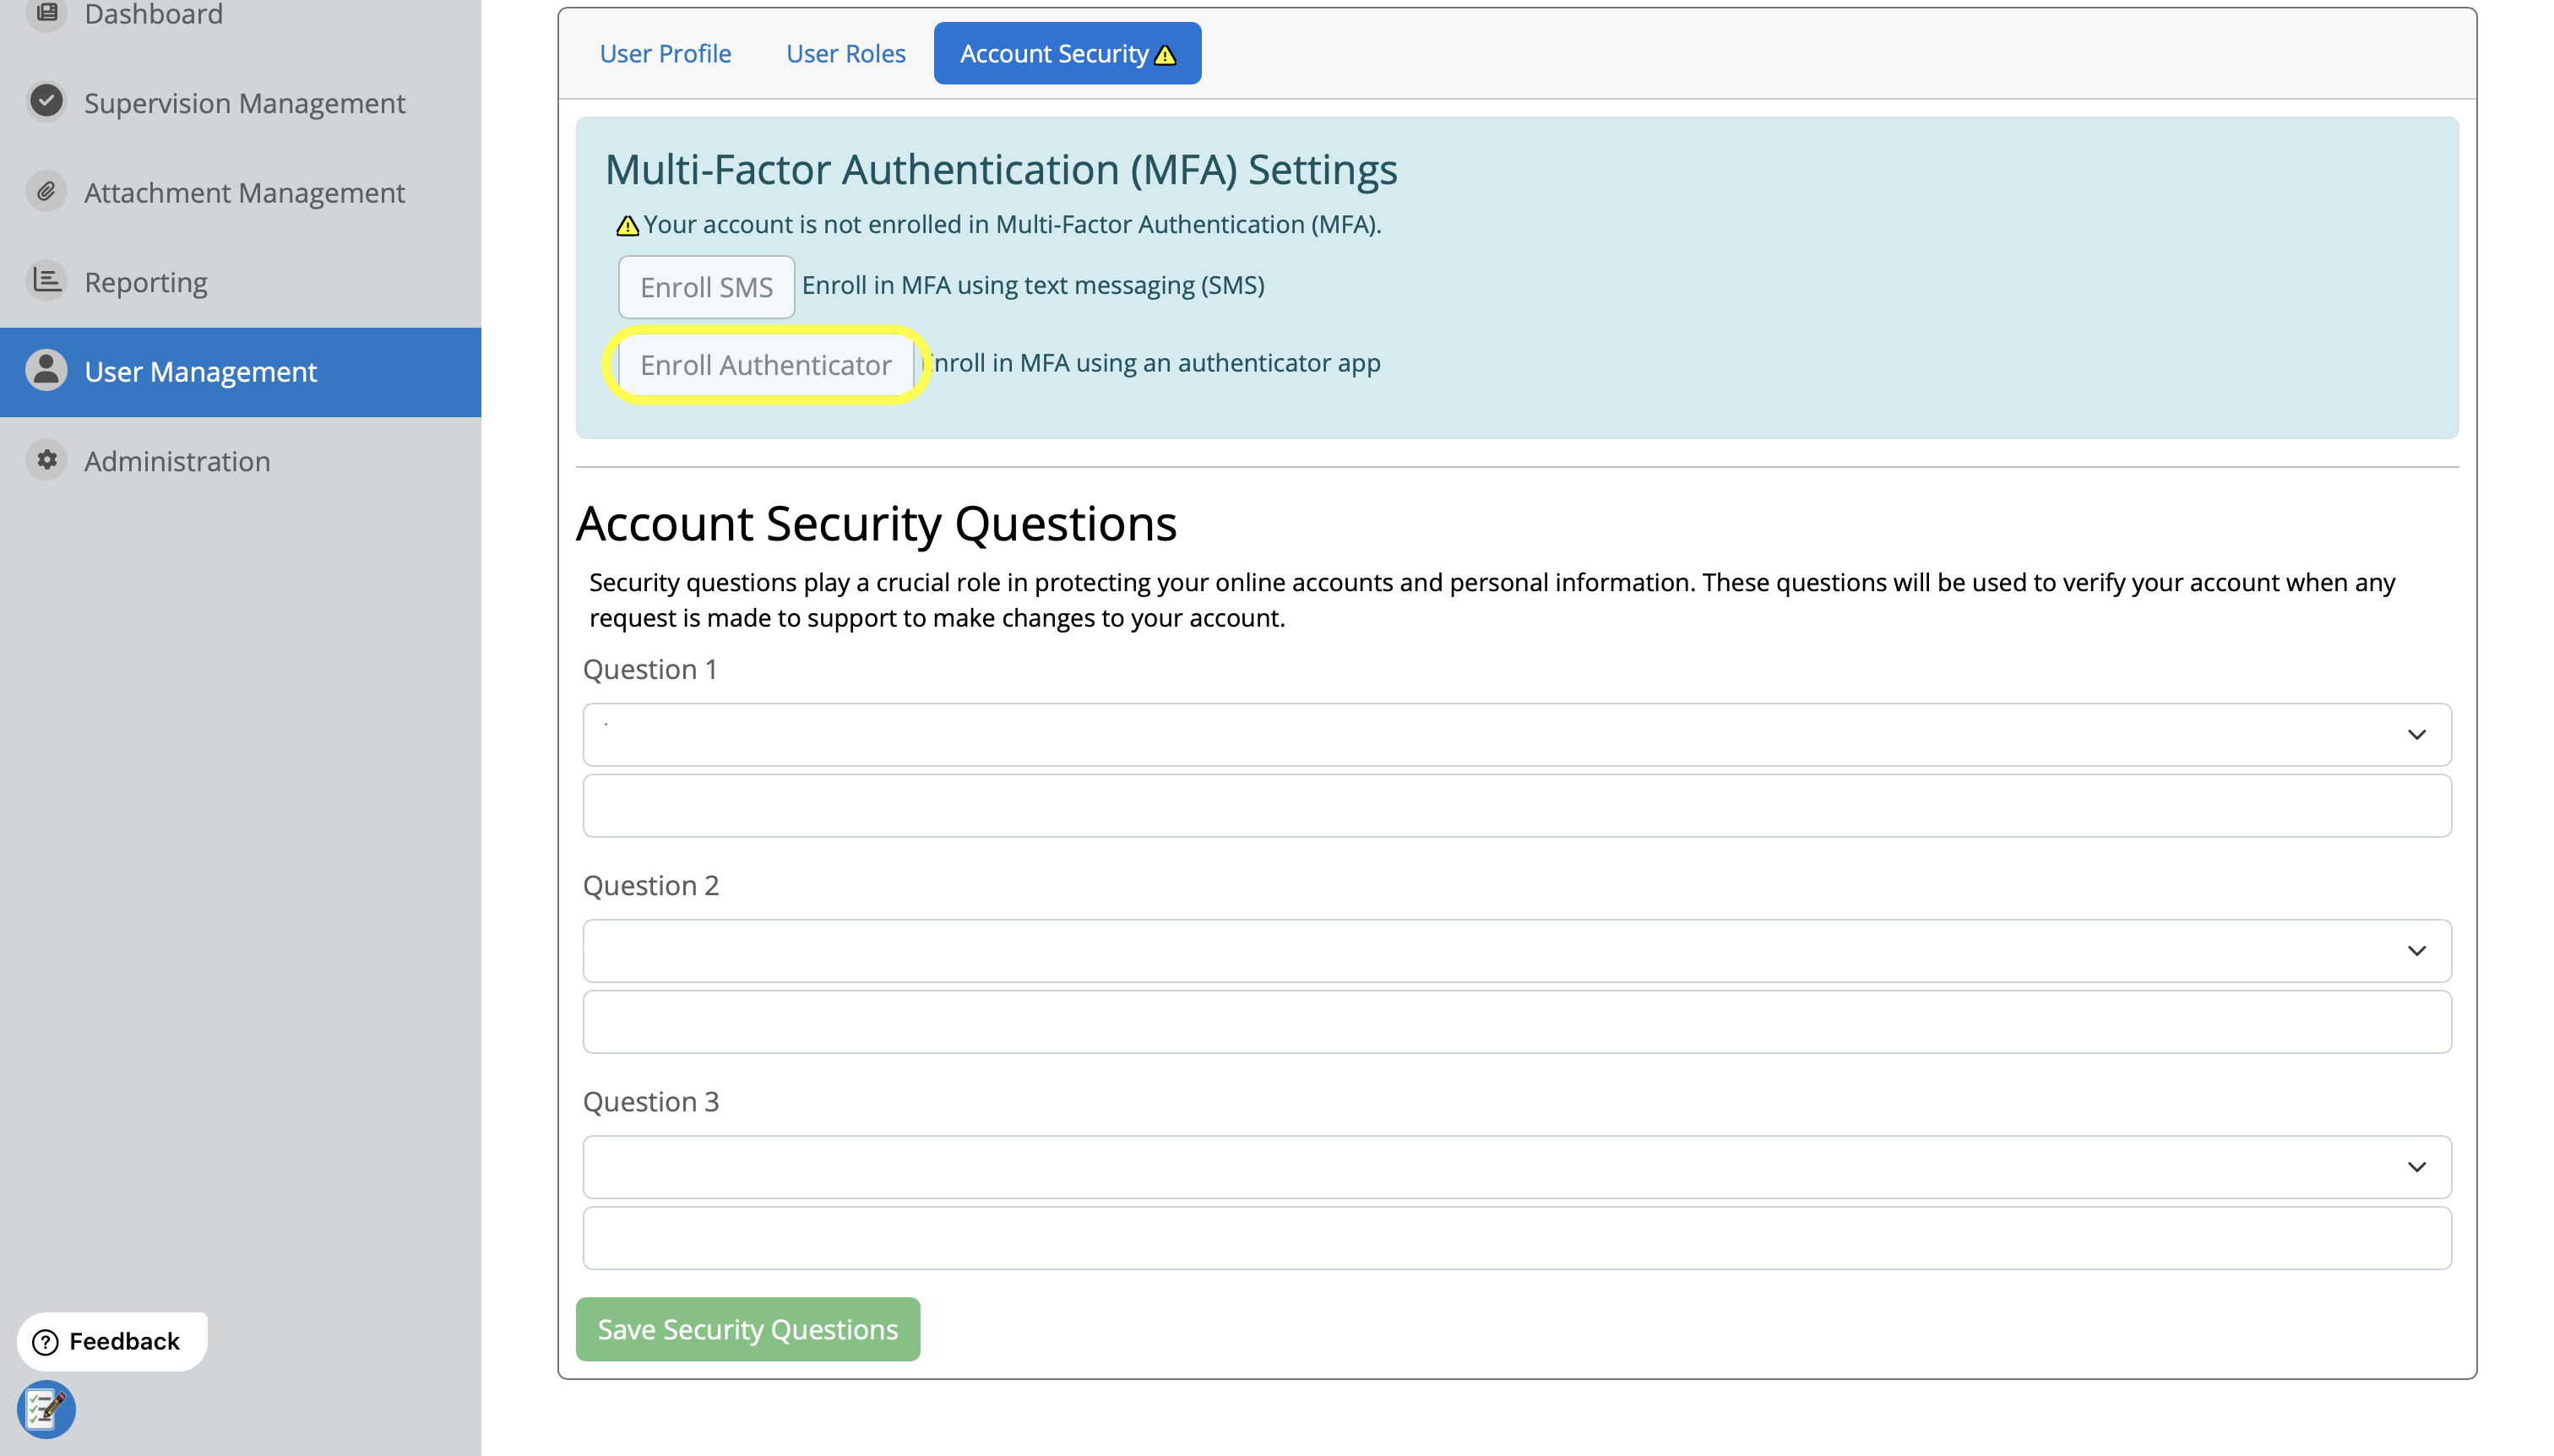Click the Attachment Management paperclip icon
Image resolution: width=2554 pixels, height=1456 pixels.
click(x=46, y=191)
